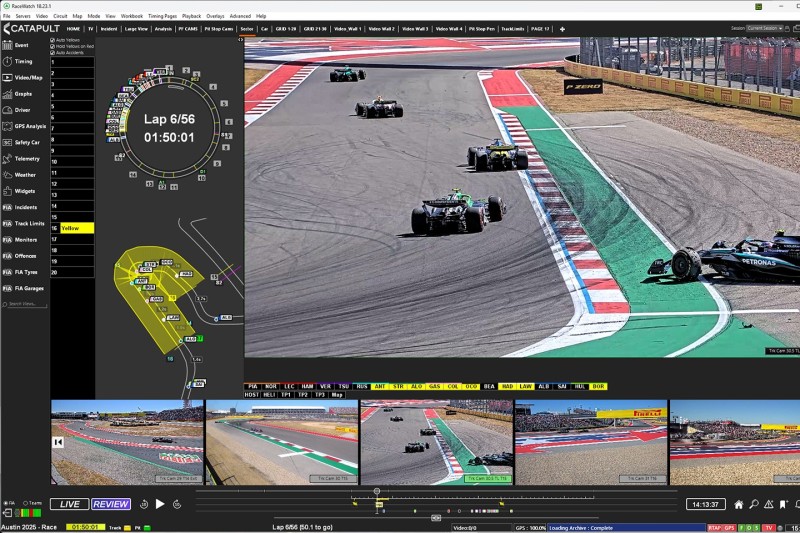
Task: Switch to REVIEW mode
Action: [111, 504]
